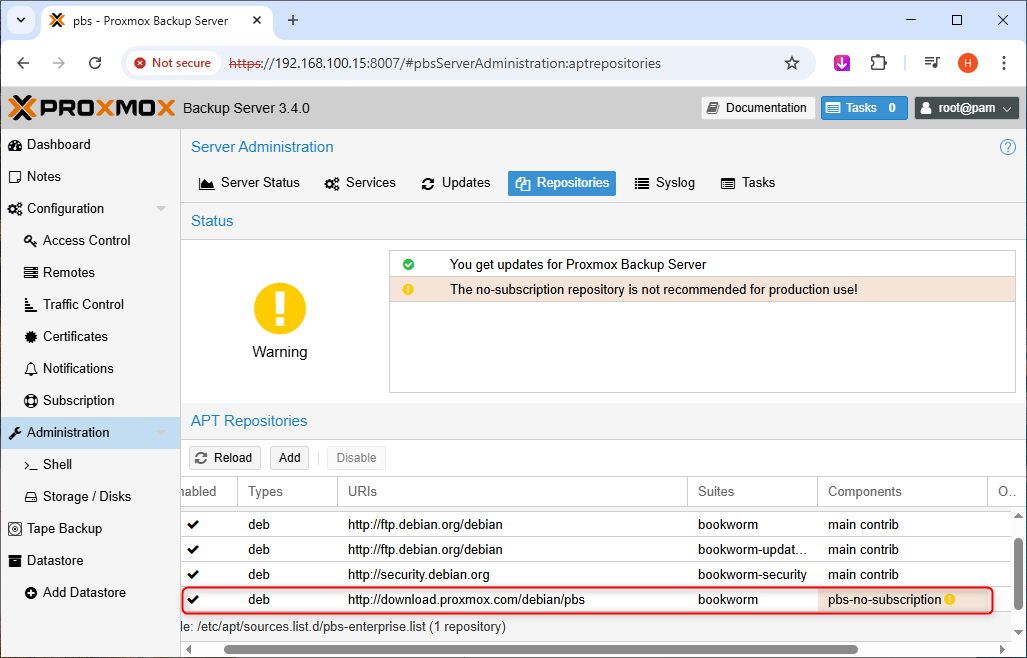Click the Types column header
Screen dimensions: 1027x658
[x=288, y=492]
